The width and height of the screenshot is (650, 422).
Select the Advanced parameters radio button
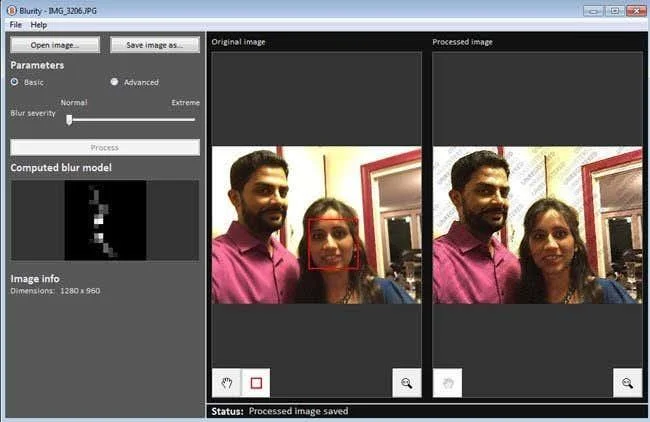pos(114,82)
